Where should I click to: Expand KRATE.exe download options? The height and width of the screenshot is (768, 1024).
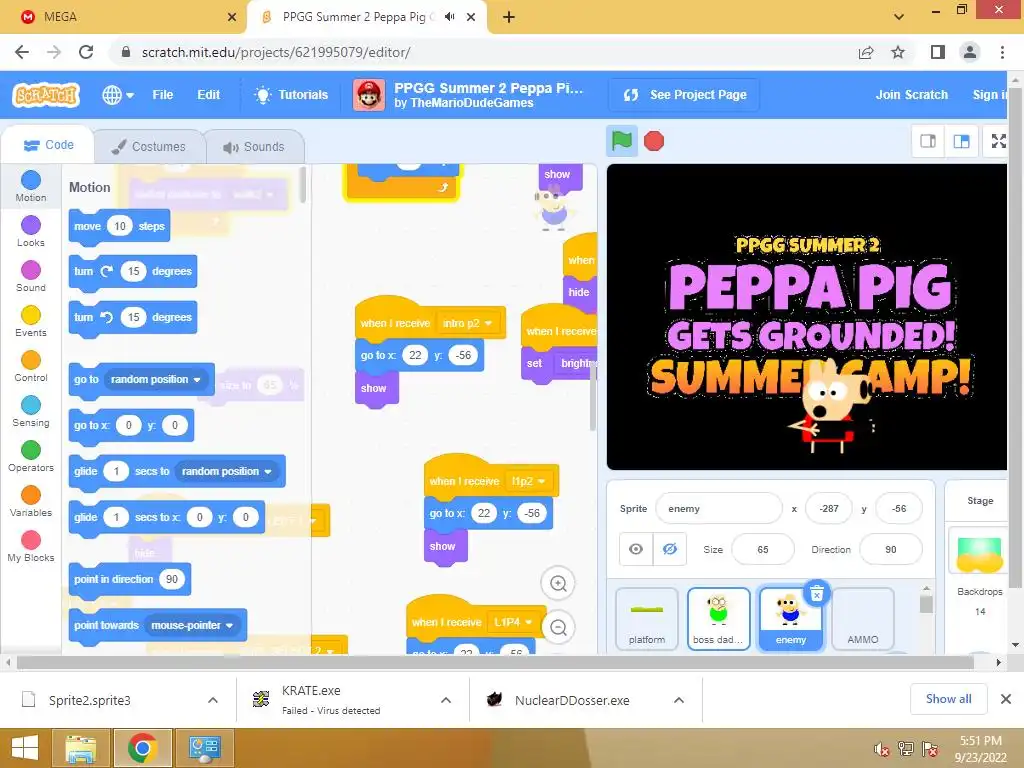pyautogui.click(x=446, y=700)
